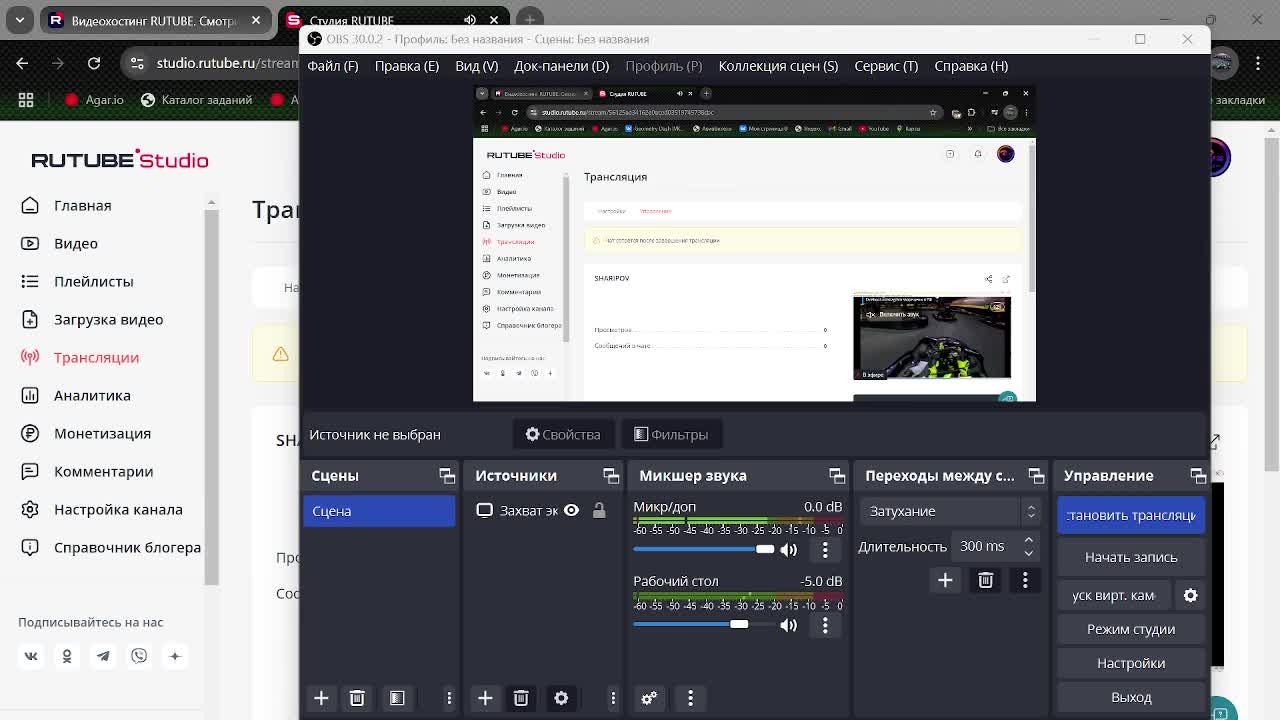The height and width of the screenshot is (720, 1280).
Task: Float the Микшер звука dock panel
Action: [x=837, y=476]
